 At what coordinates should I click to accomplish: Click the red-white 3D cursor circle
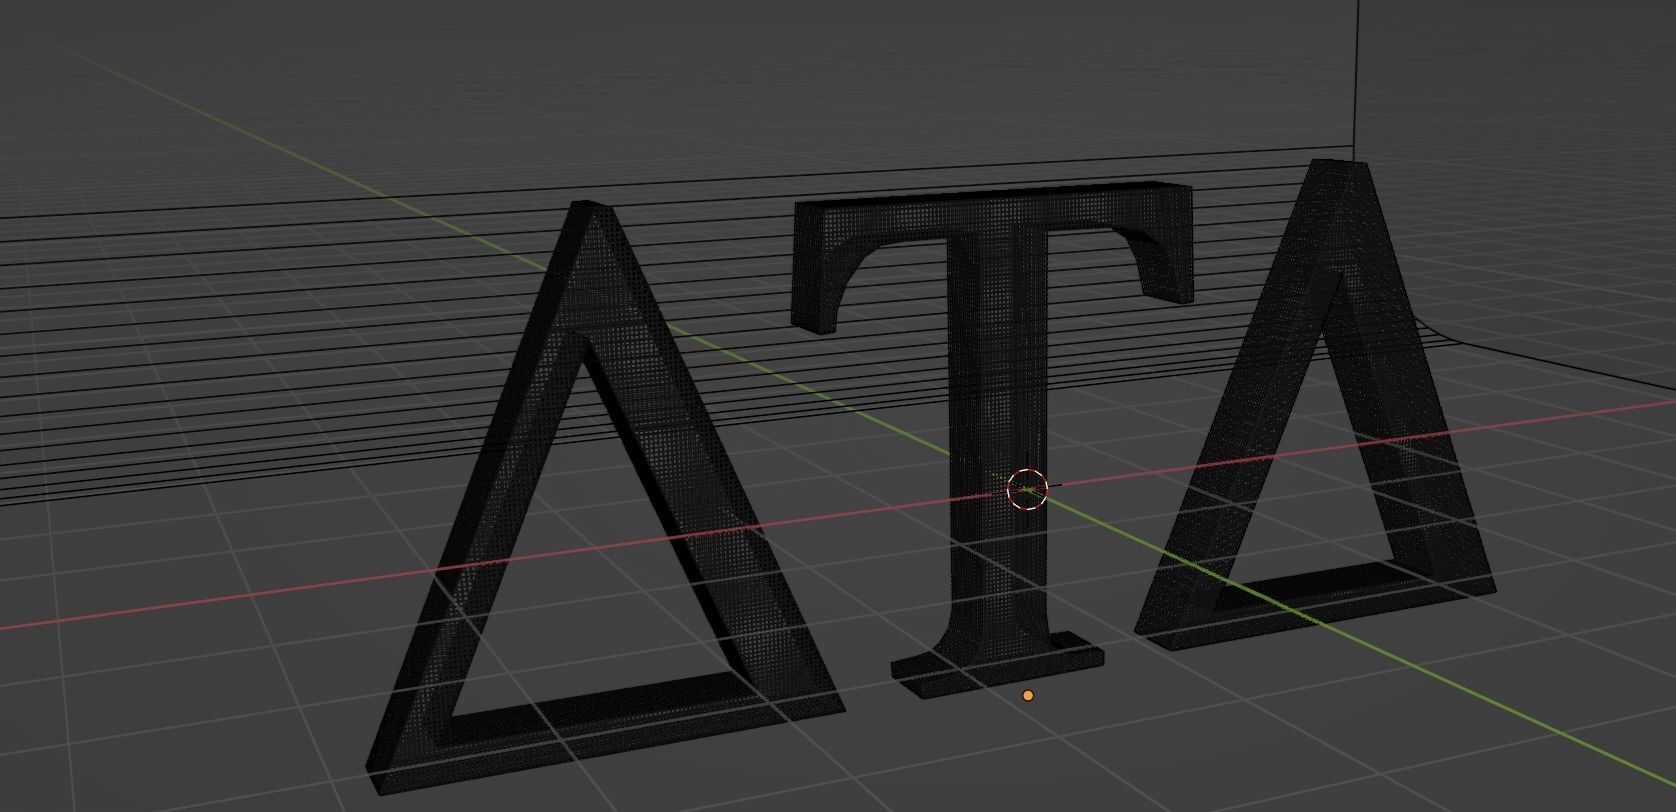(x=1027, y=489)
